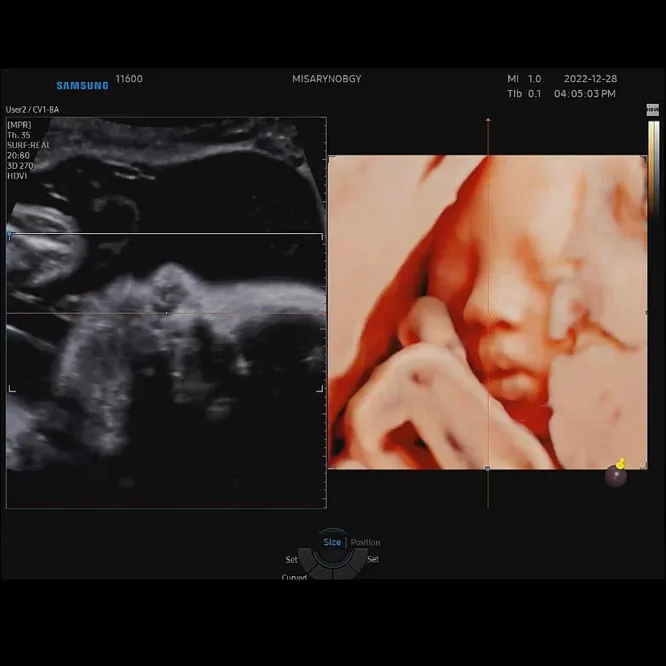Click the arrow atop the 3D vertical cut line
The width and height of the screenshot is (666, 666).
coord(488,120)
